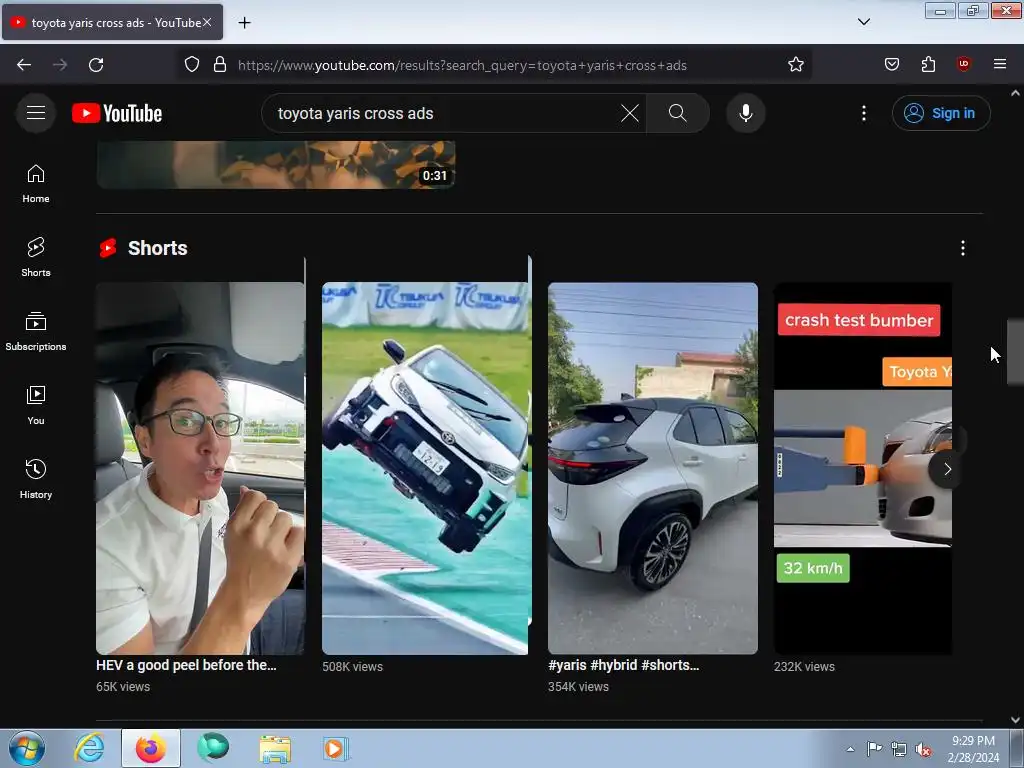Open the Windows Start menu

26,748
